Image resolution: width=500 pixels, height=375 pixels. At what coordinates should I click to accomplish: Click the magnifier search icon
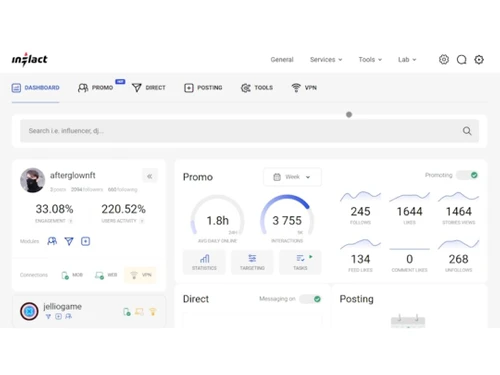467,131
